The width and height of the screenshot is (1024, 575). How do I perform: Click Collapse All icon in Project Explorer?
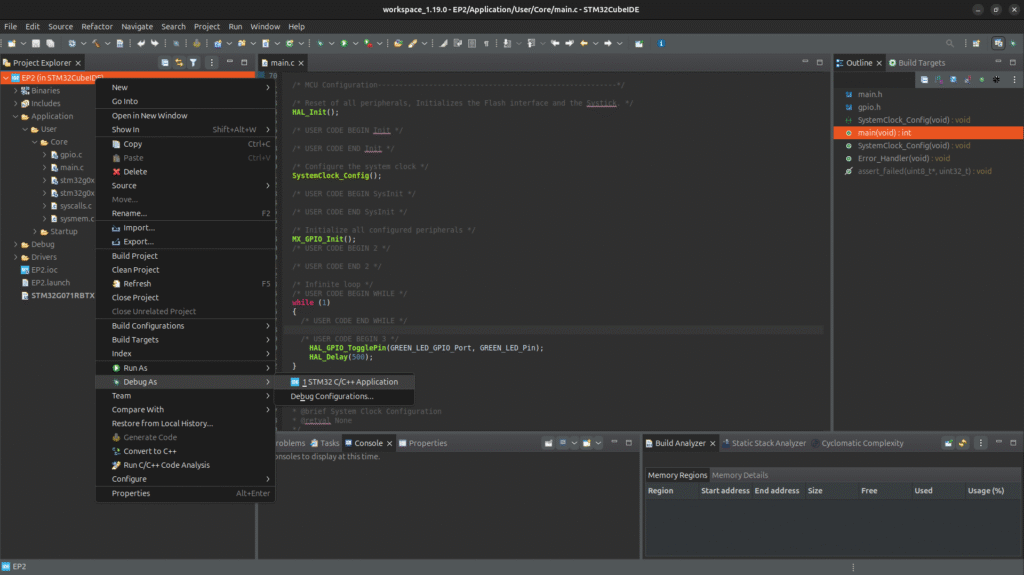165,62
